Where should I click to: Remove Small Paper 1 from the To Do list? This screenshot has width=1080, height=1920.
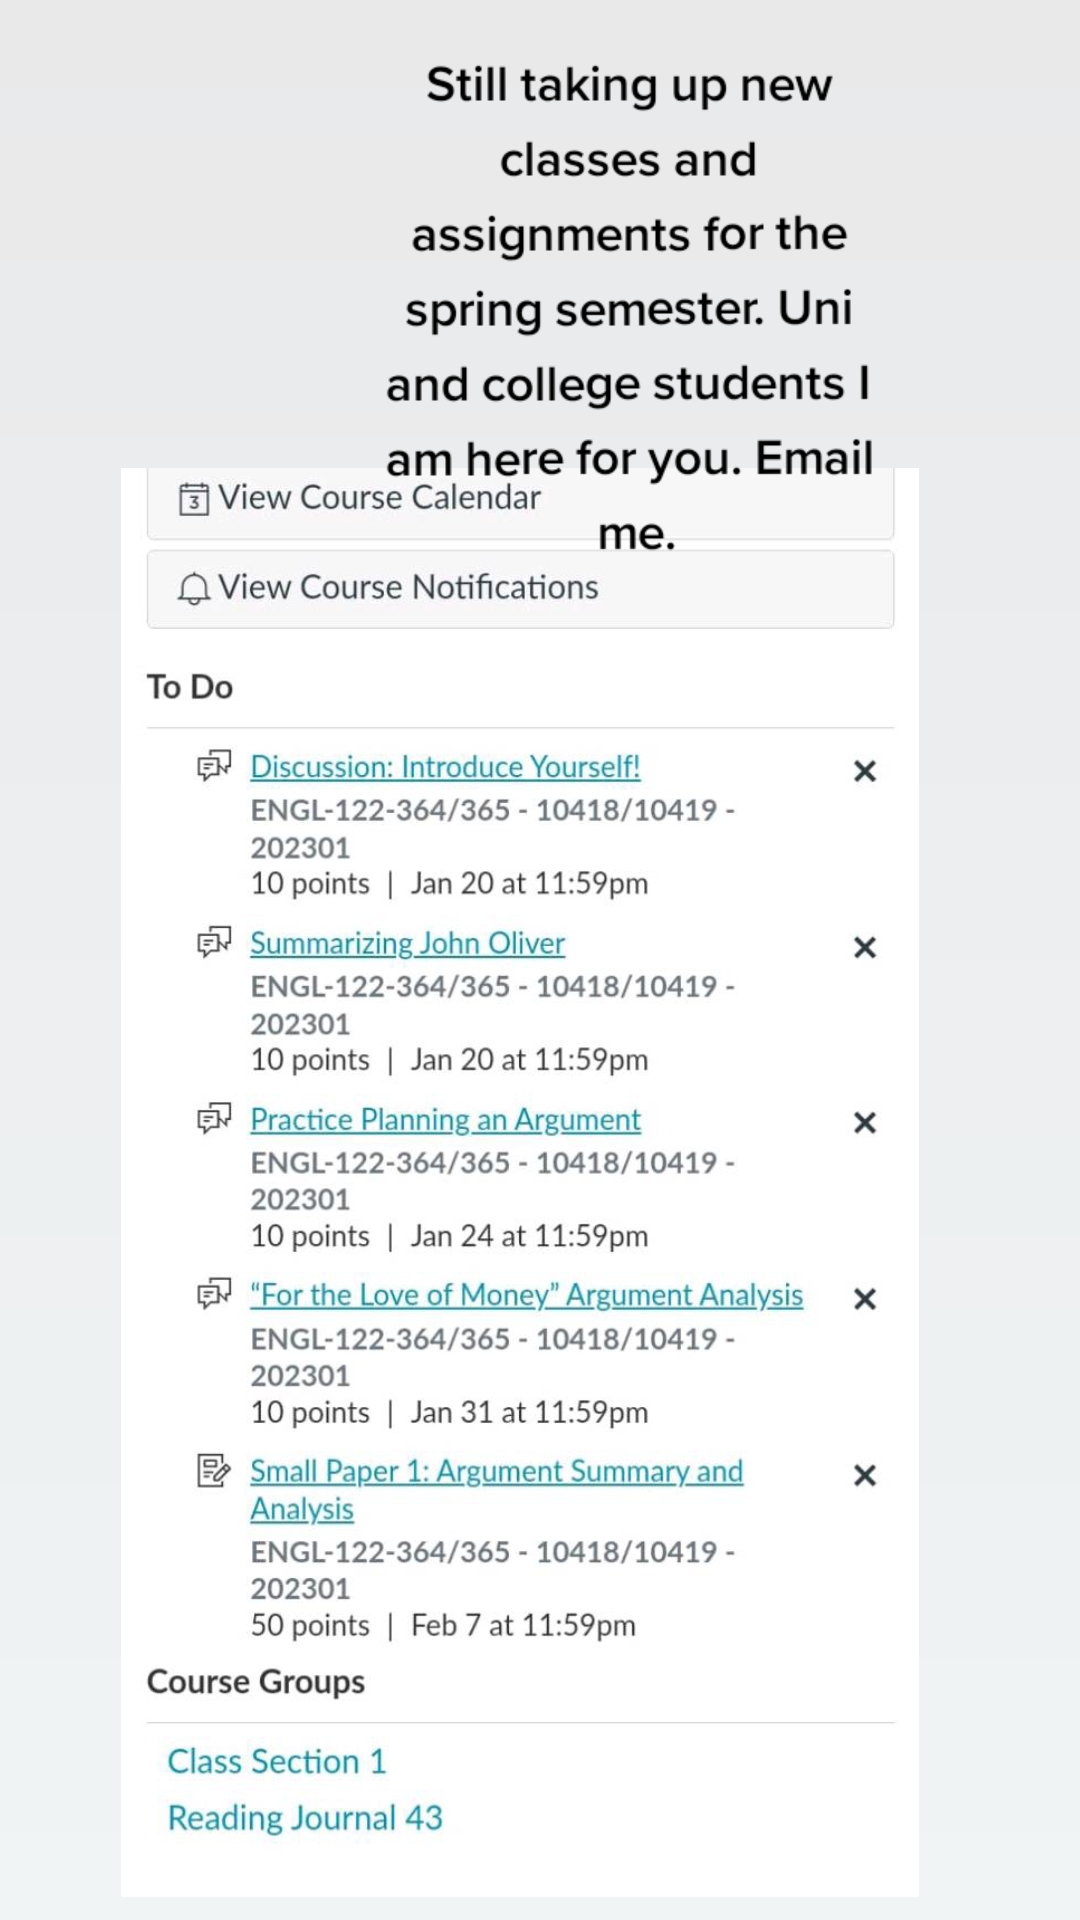865,1475
